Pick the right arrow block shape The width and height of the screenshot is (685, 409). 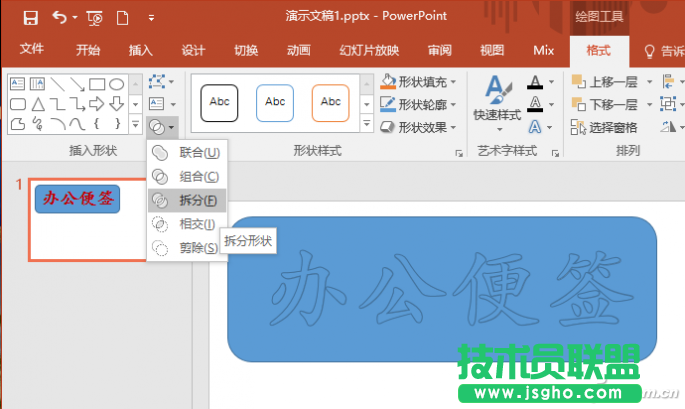tap(97, 104)
